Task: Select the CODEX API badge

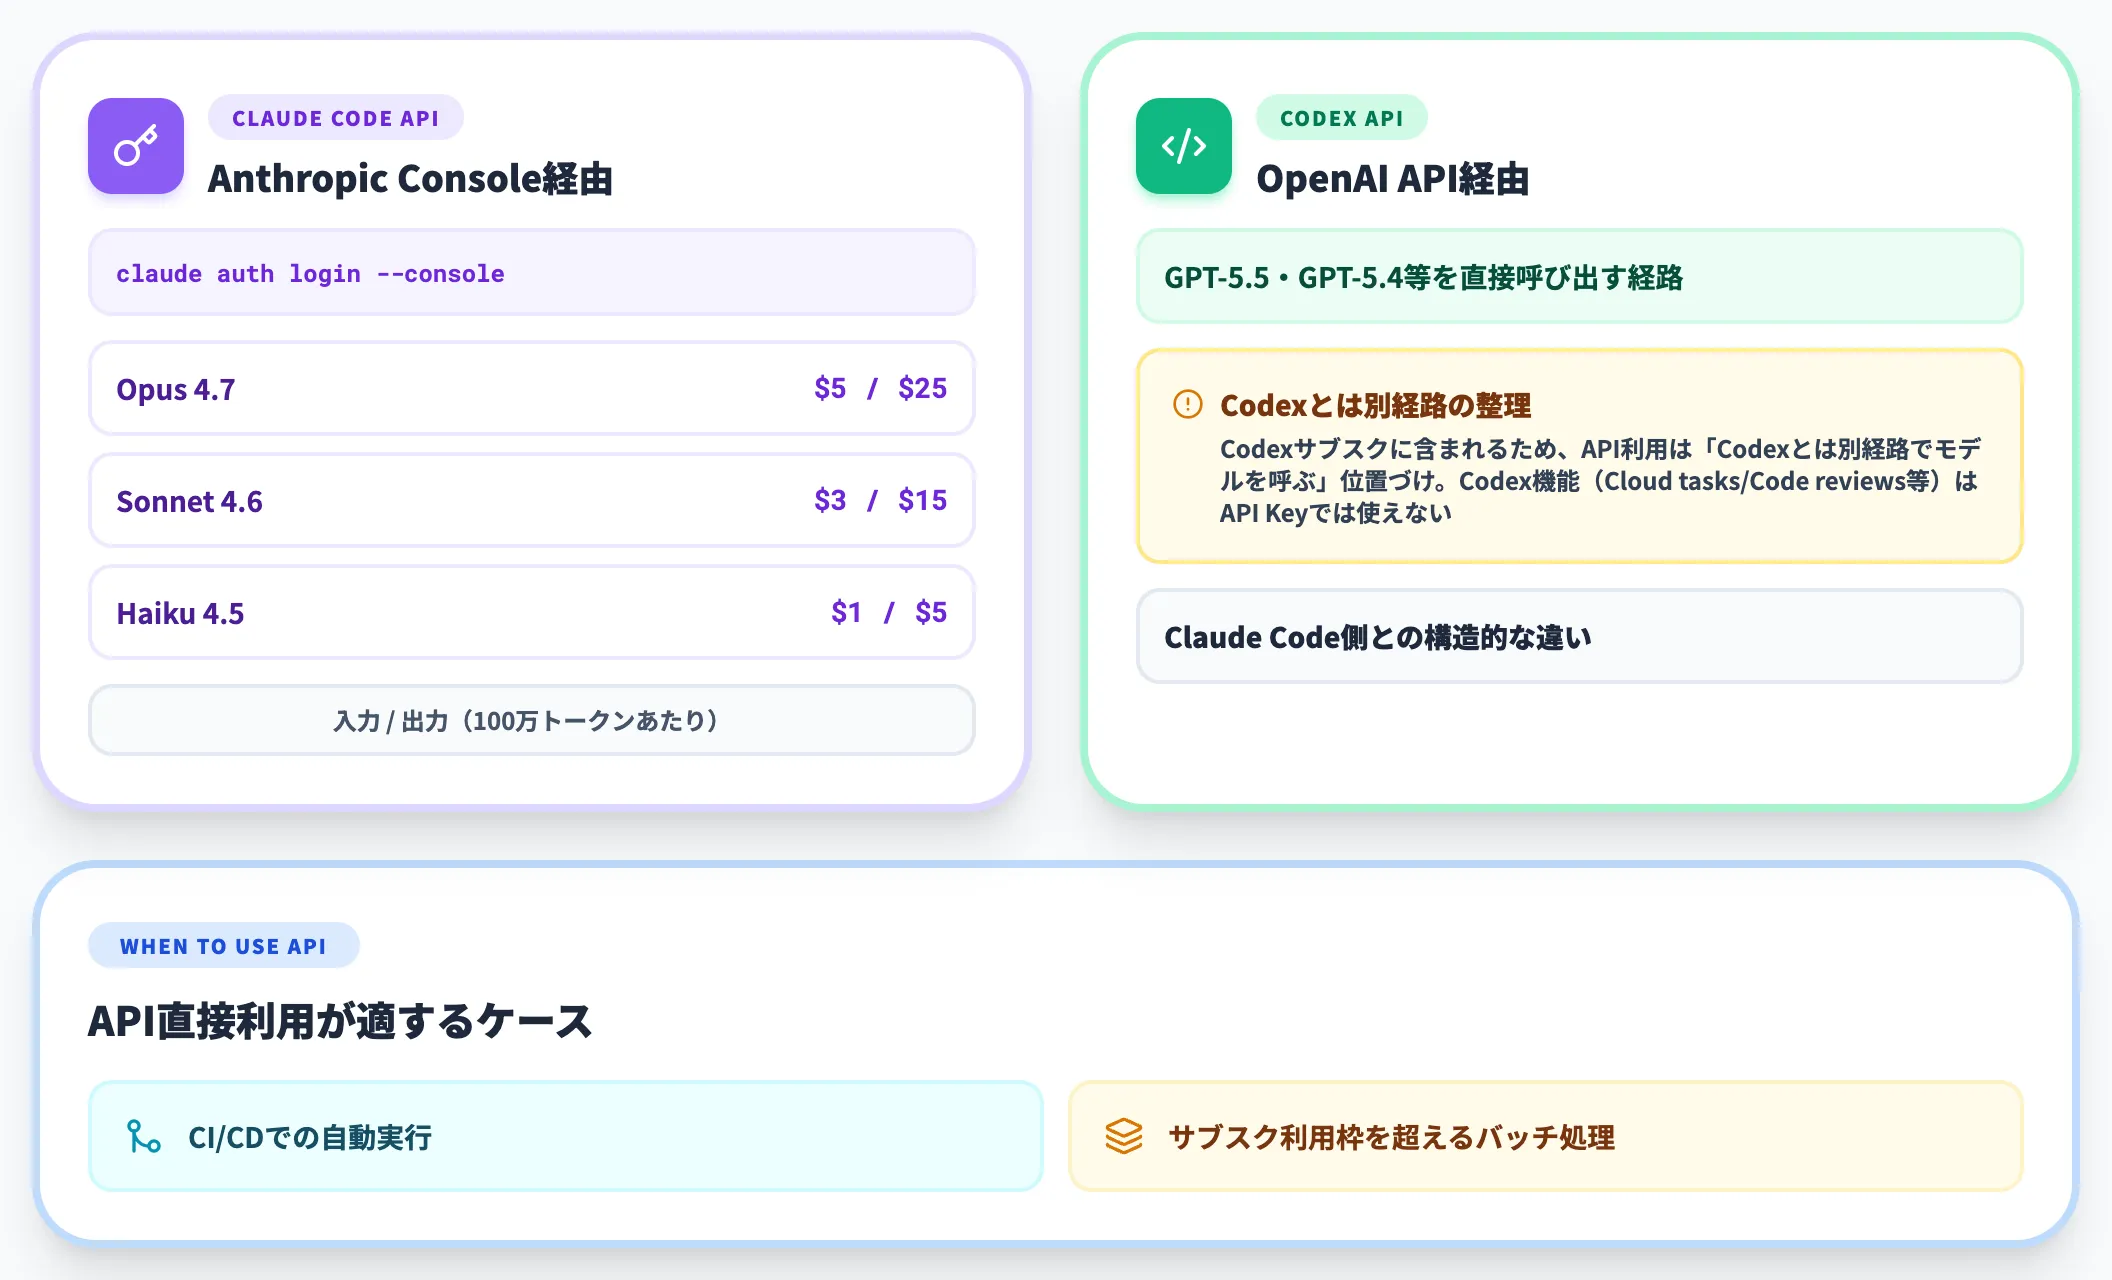Action: pos(1342,118)
